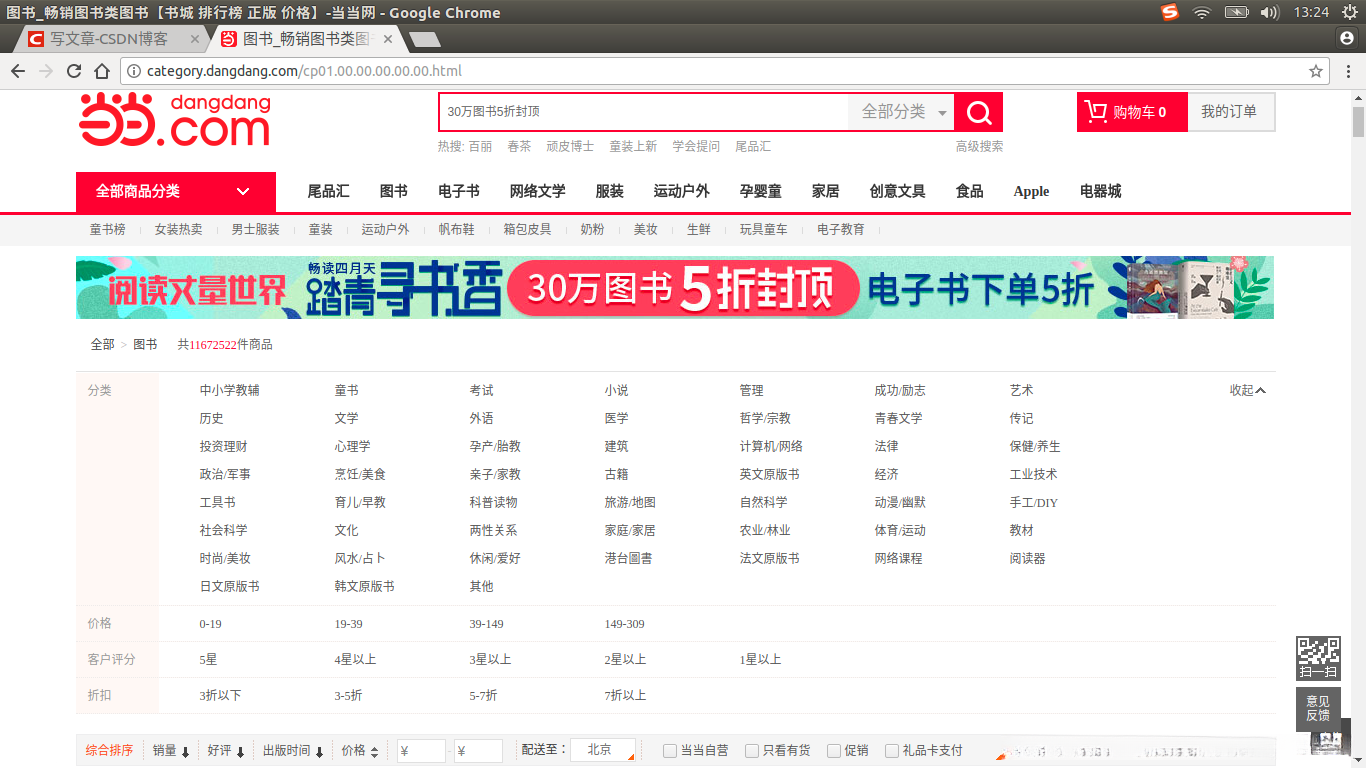
Task: Open 电子书 in the navigation bar
Action: click(459, 192)
